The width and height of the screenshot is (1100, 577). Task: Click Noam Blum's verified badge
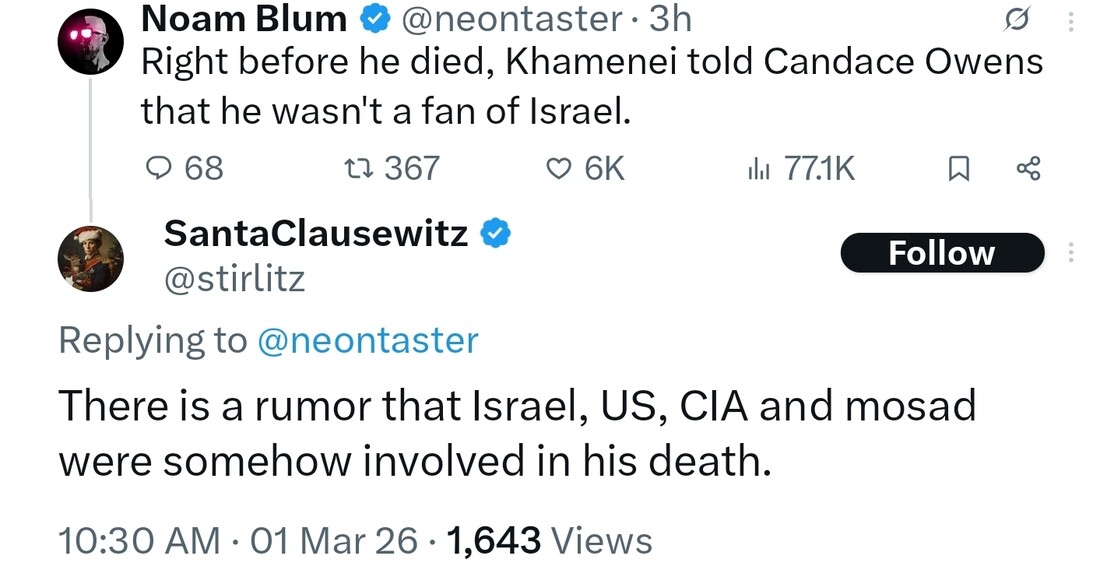[x=375, y=18]
